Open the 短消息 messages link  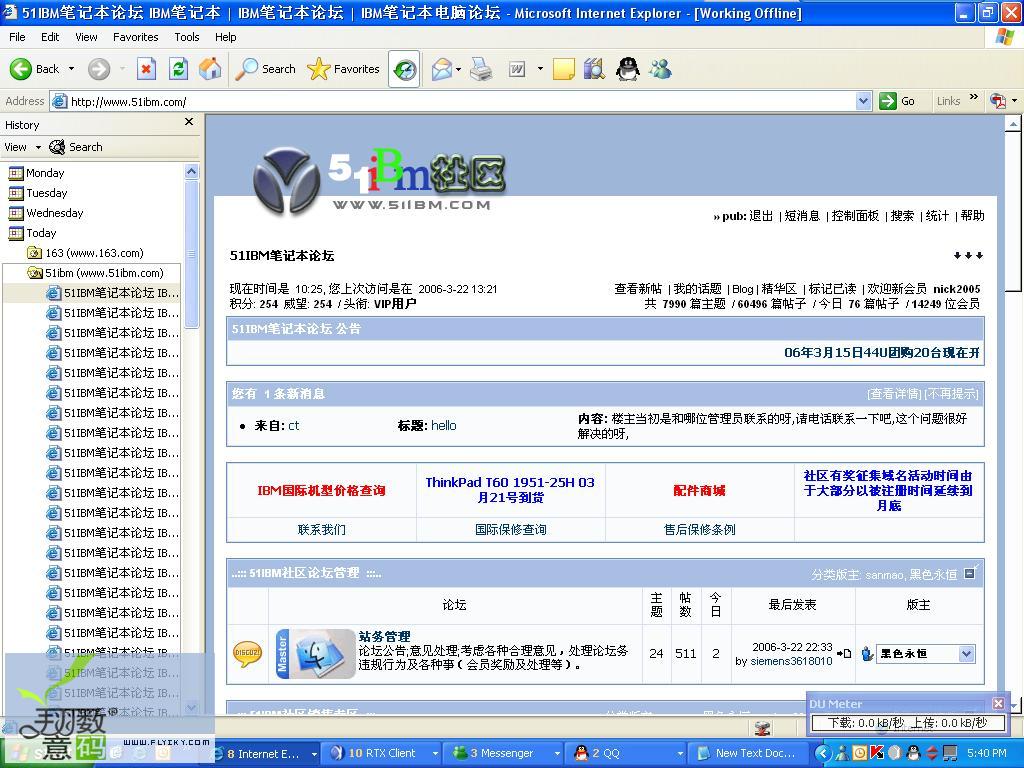[x=802, y=216]
